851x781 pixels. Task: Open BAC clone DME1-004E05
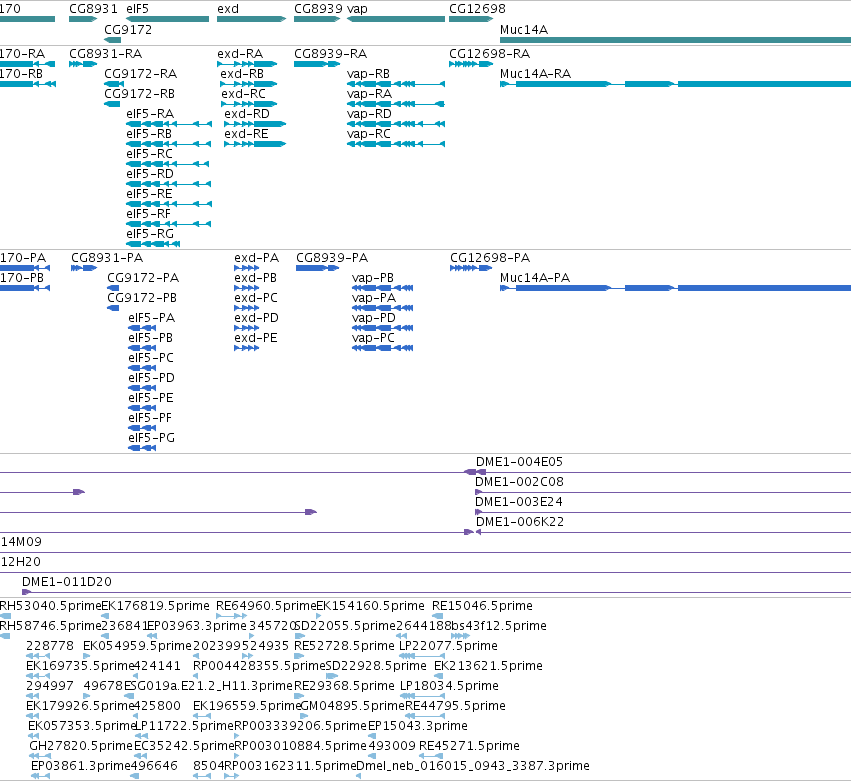(x=519, y=462)
